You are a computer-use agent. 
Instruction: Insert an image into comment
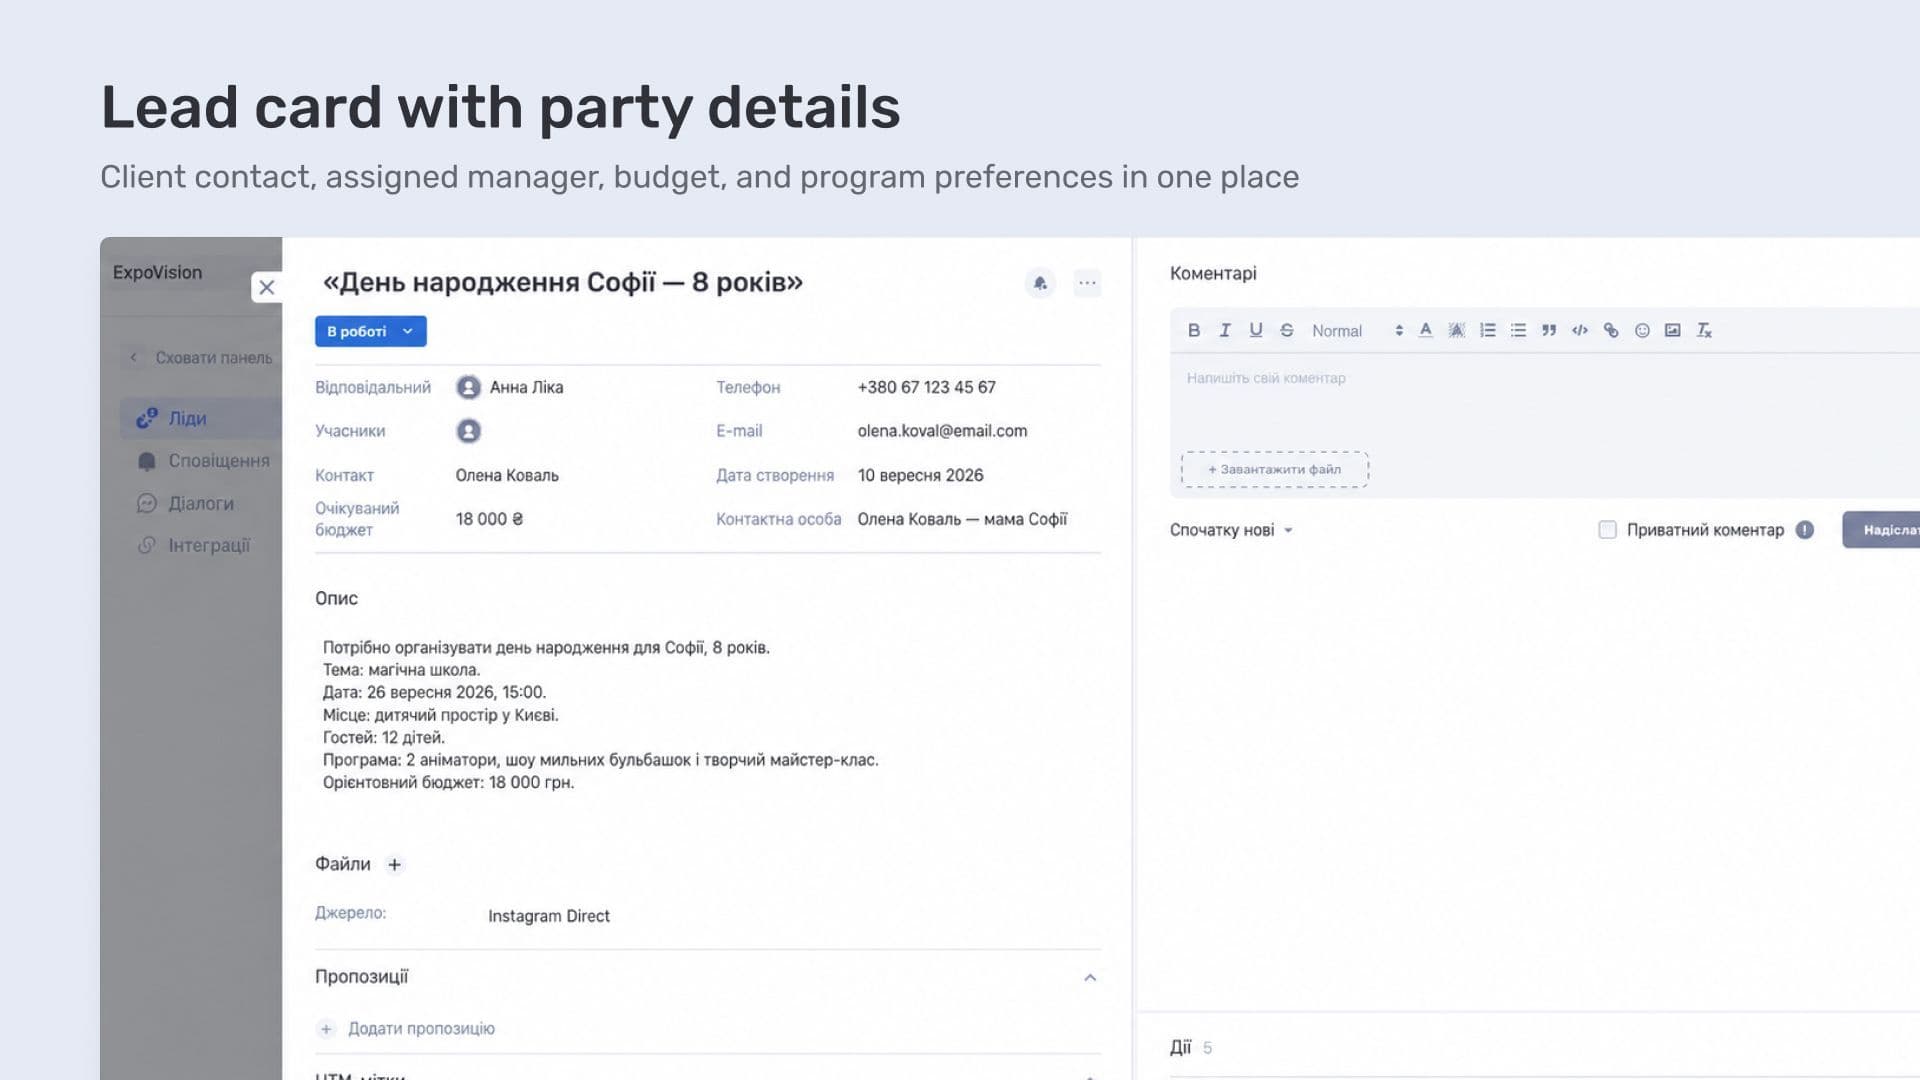[1673, 330]
